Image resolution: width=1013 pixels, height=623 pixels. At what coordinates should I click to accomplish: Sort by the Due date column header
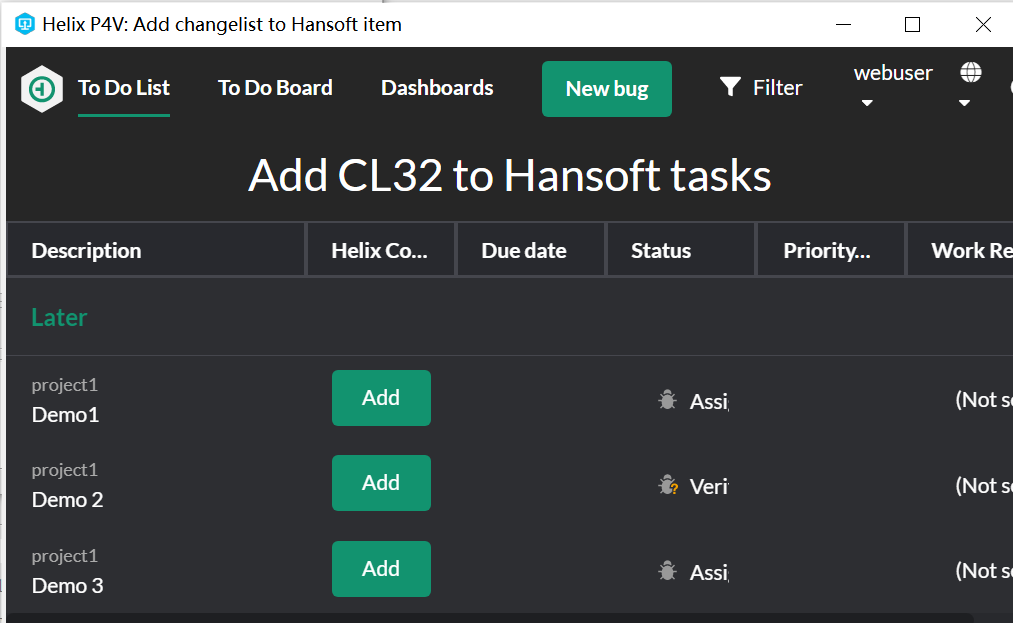coord(524,250)
